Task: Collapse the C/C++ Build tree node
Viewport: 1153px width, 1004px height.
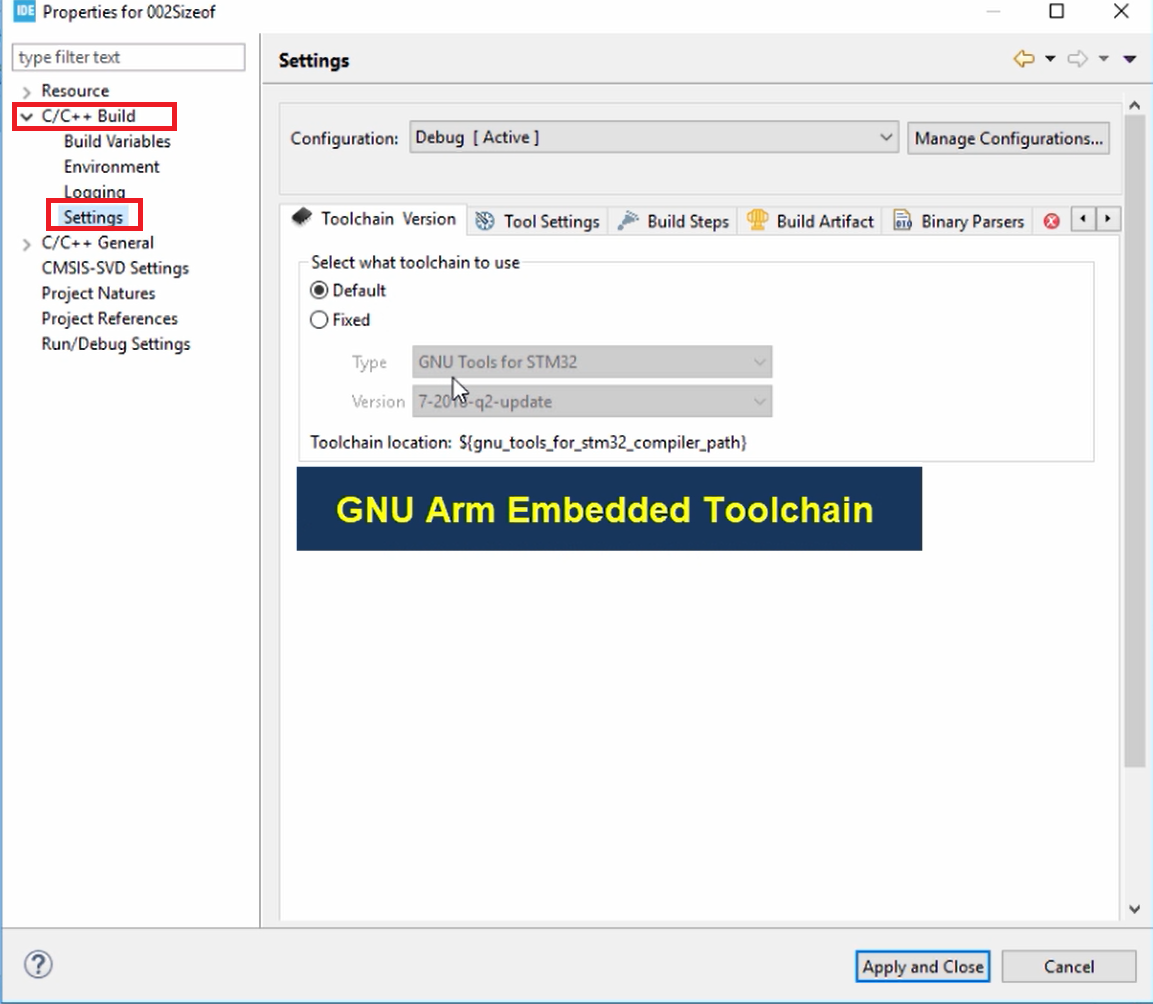Action: [x=26, y=117]
